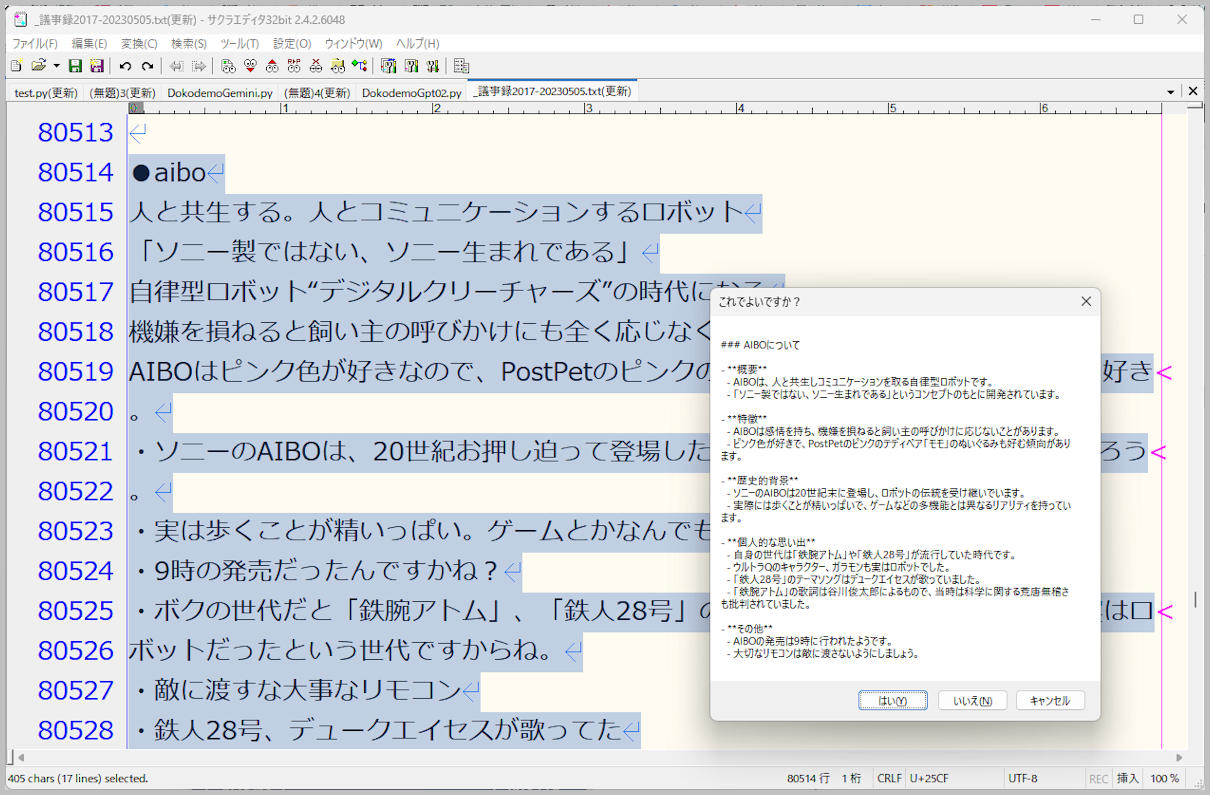Click the Redo arrow icon
The width and height of the screenshot is (1210, 795).
point(147,66)
